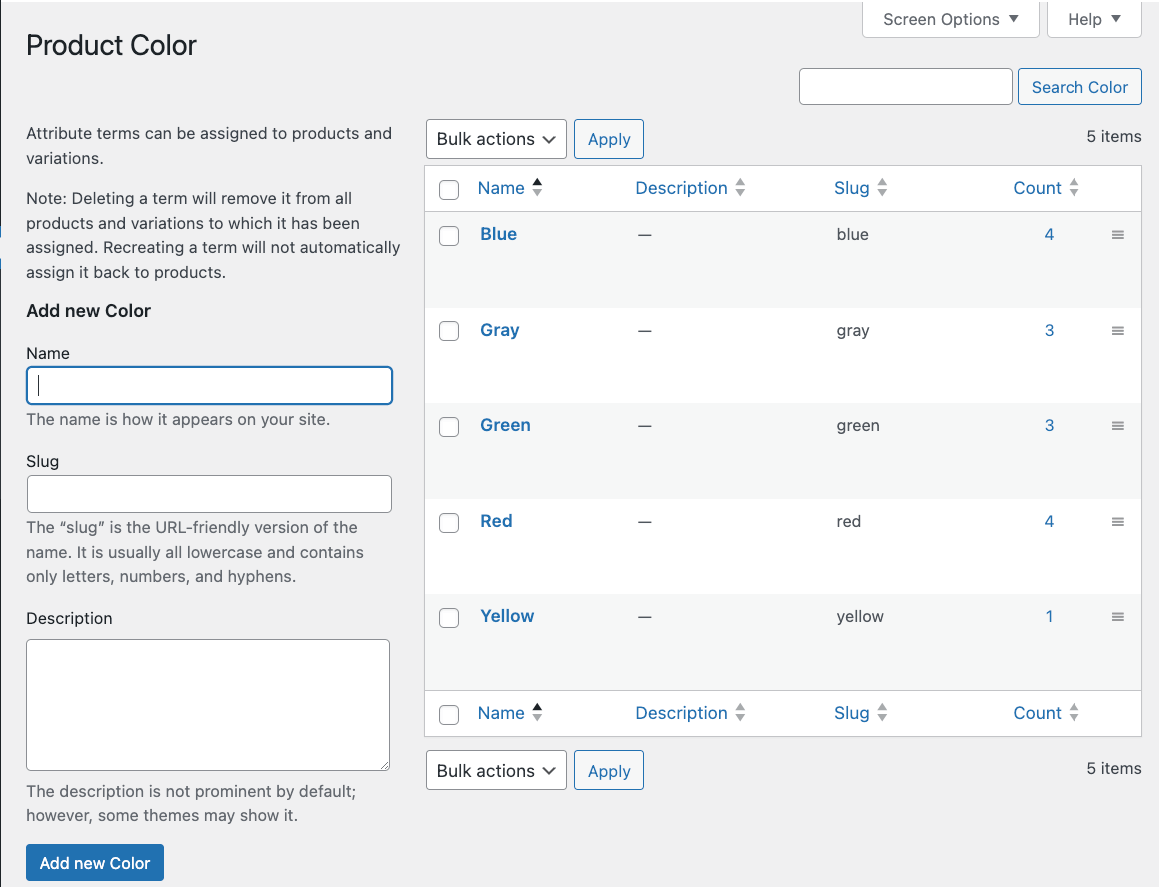Sort by Slug in footer
Image resolution: width=1159 pixels, height=887 pixels.
(x=852, y=713)
